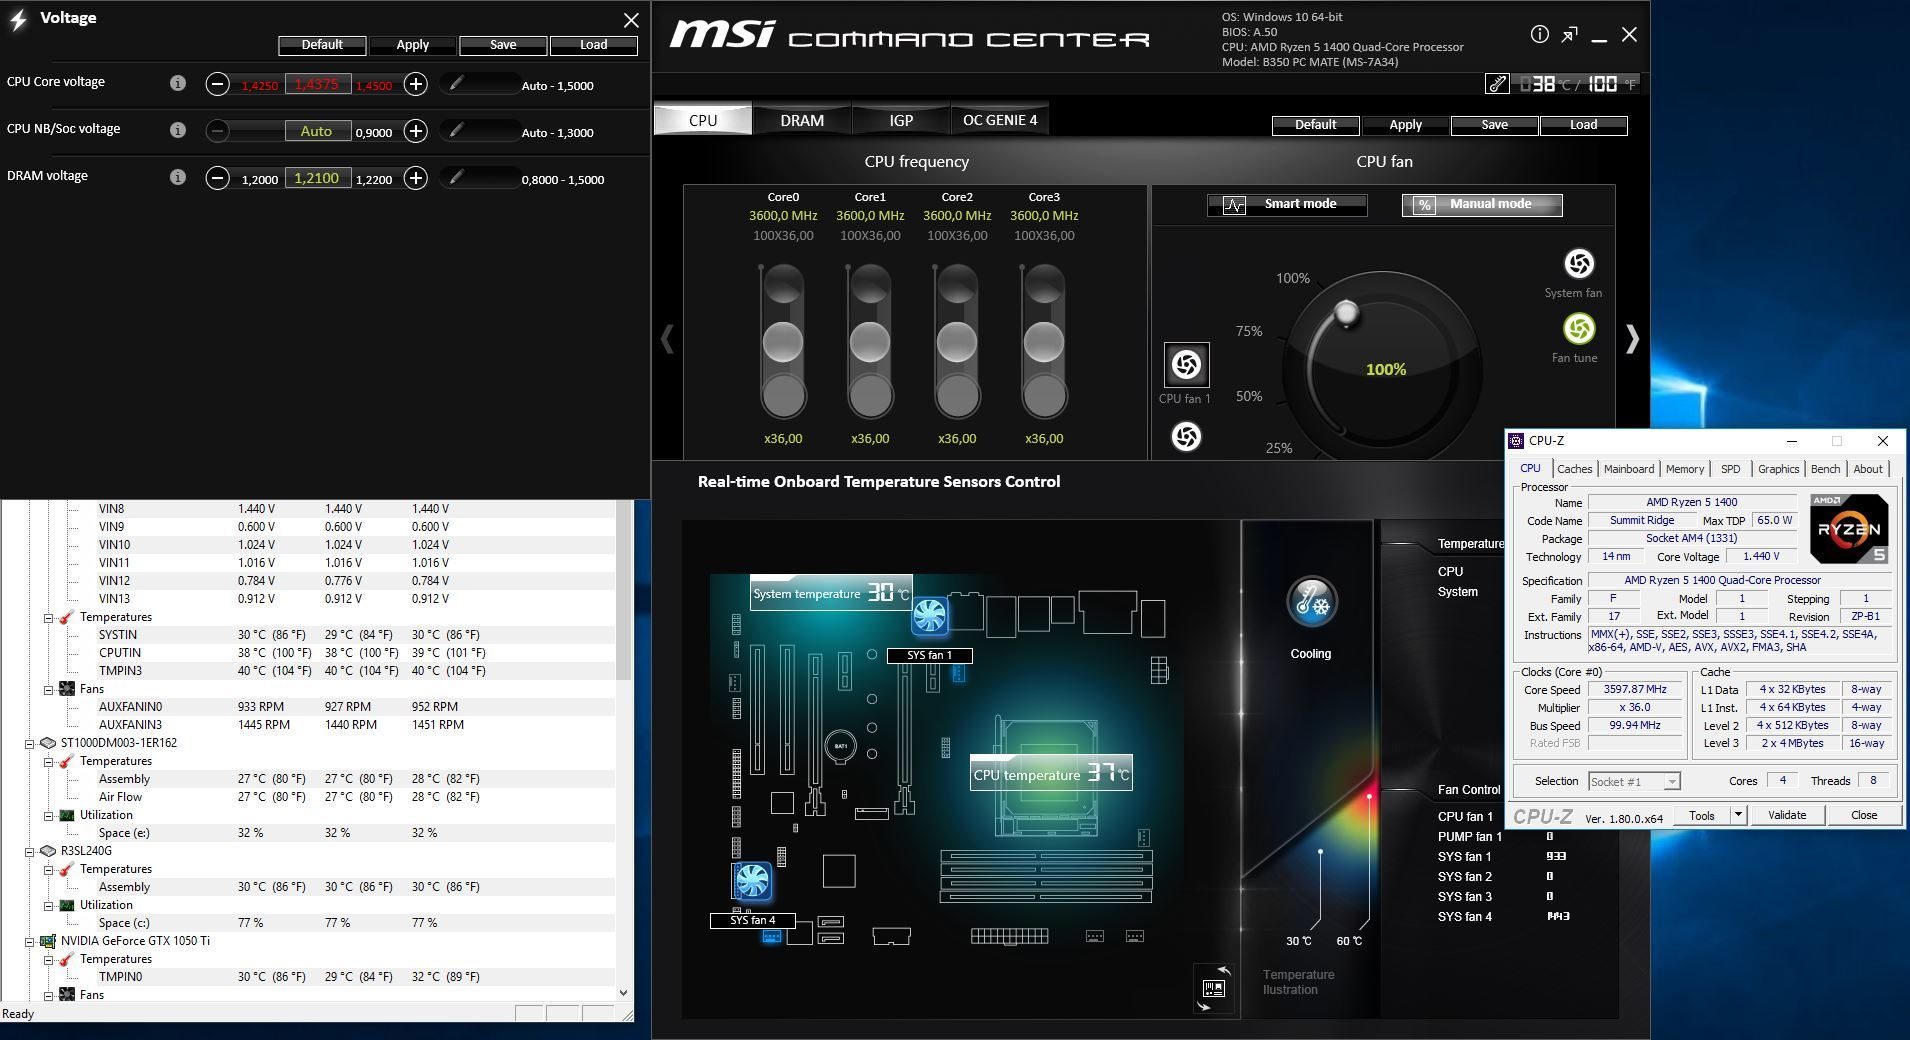Click Validate button in CPU-Z

tap(1787, 815)
